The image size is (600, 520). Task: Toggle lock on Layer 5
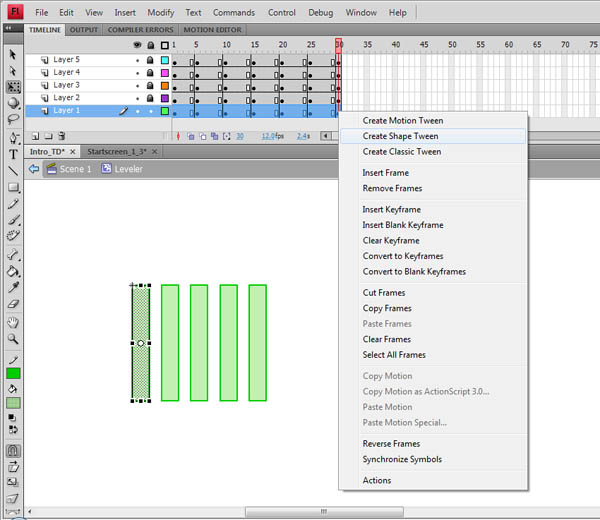click(x=150, y=60)
